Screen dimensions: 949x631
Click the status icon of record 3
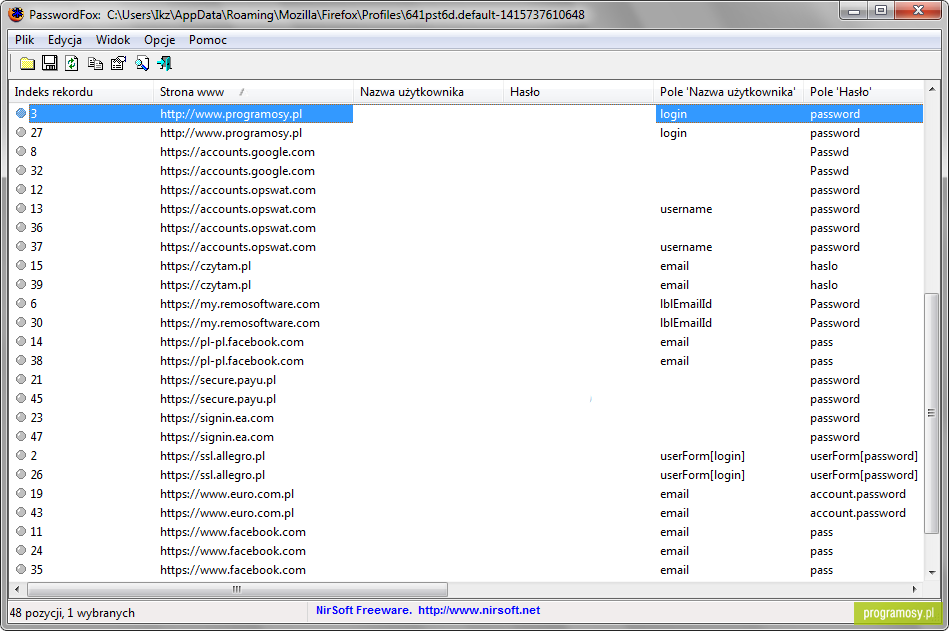pos(21,113)
